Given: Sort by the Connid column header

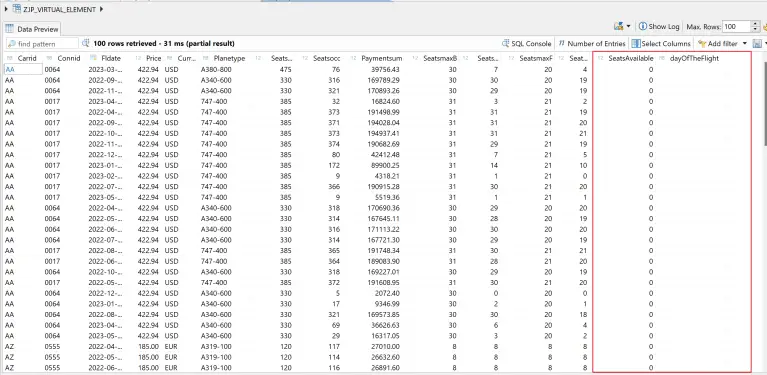Looking at the screenshot, I should [68, 58].
